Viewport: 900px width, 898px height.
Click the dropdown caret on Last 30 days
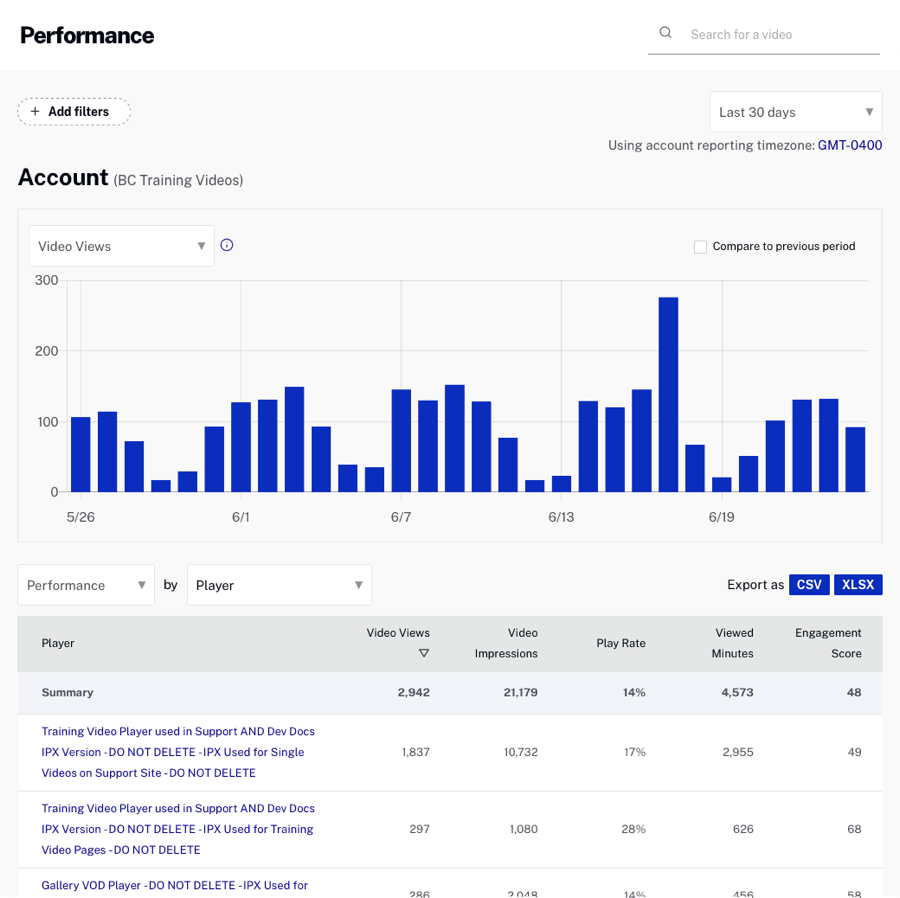[x=868, y=112]
